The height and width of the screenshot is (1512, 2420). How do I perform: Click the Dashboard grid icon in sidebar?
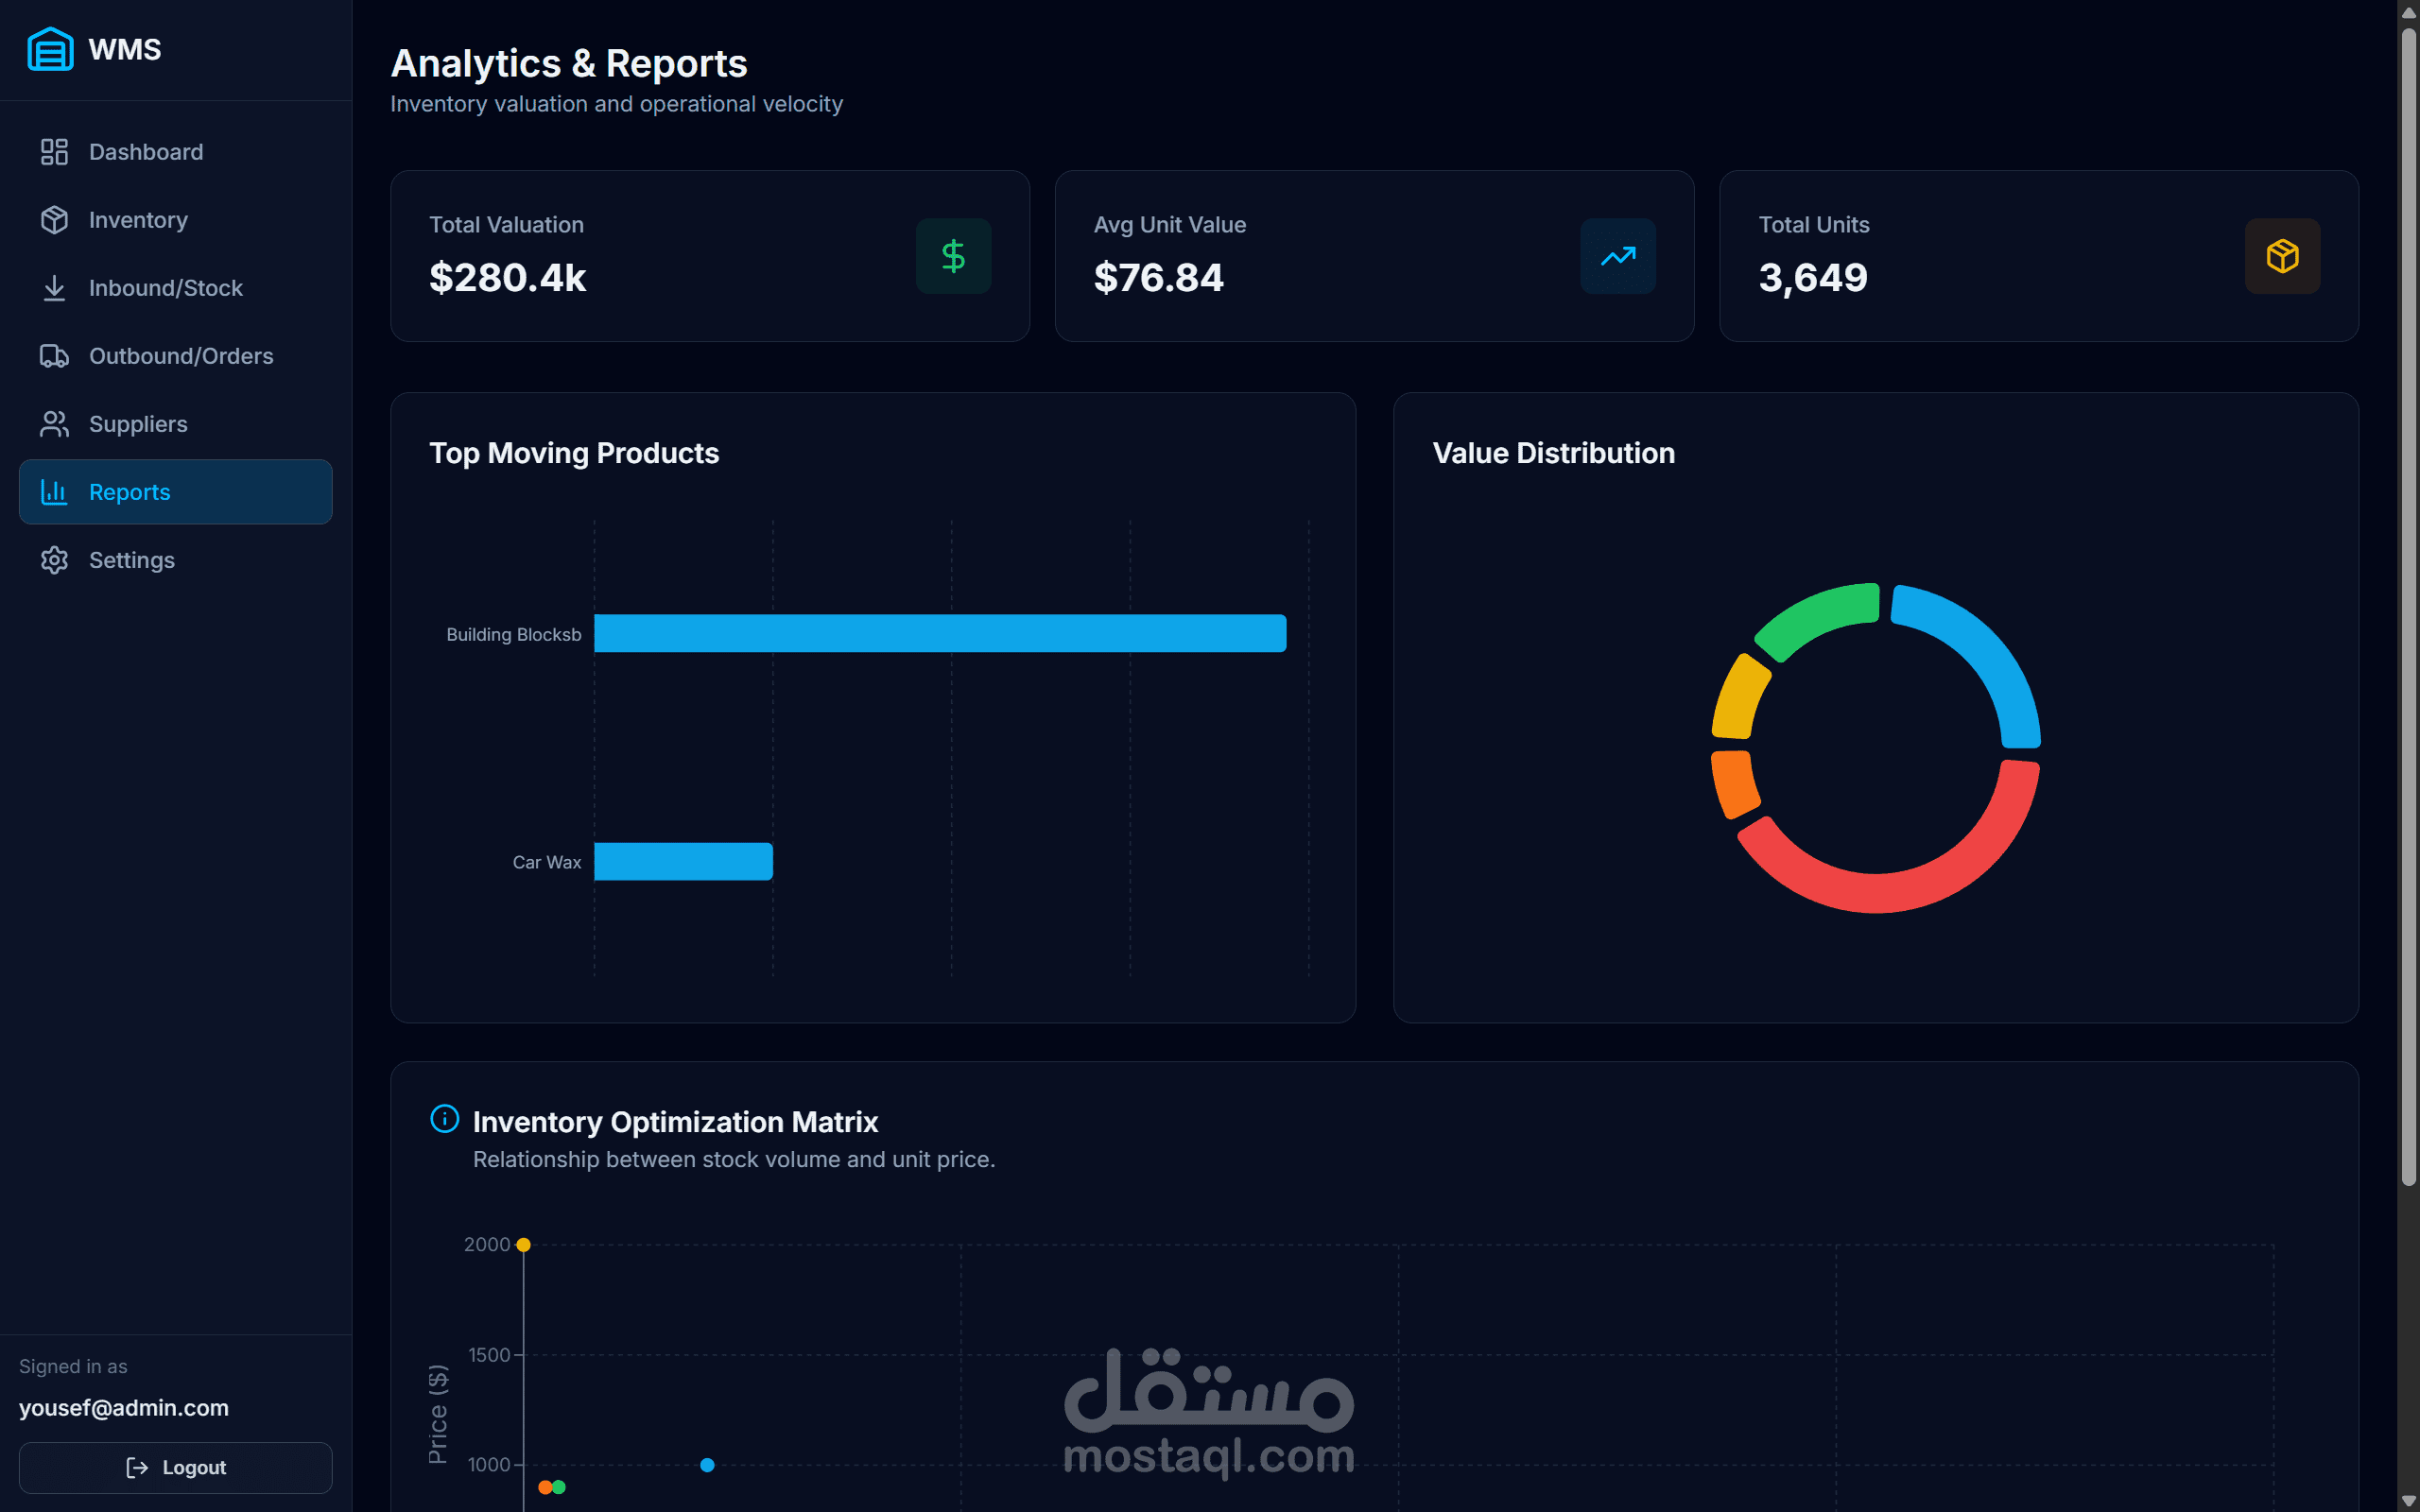(54, 152)
